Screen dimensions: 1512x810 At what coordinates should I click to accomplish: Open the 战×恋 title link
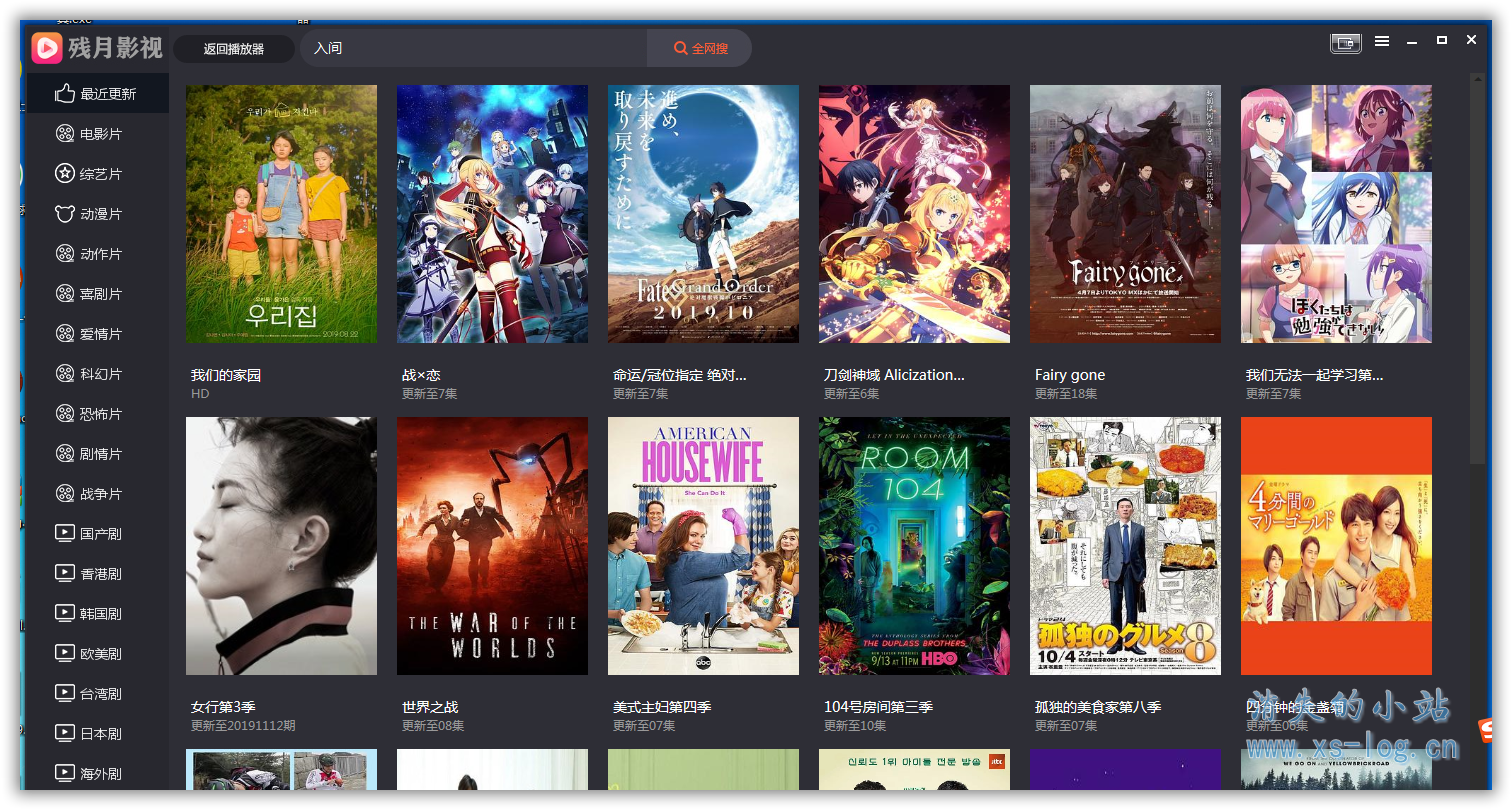[x=421, y=375]
